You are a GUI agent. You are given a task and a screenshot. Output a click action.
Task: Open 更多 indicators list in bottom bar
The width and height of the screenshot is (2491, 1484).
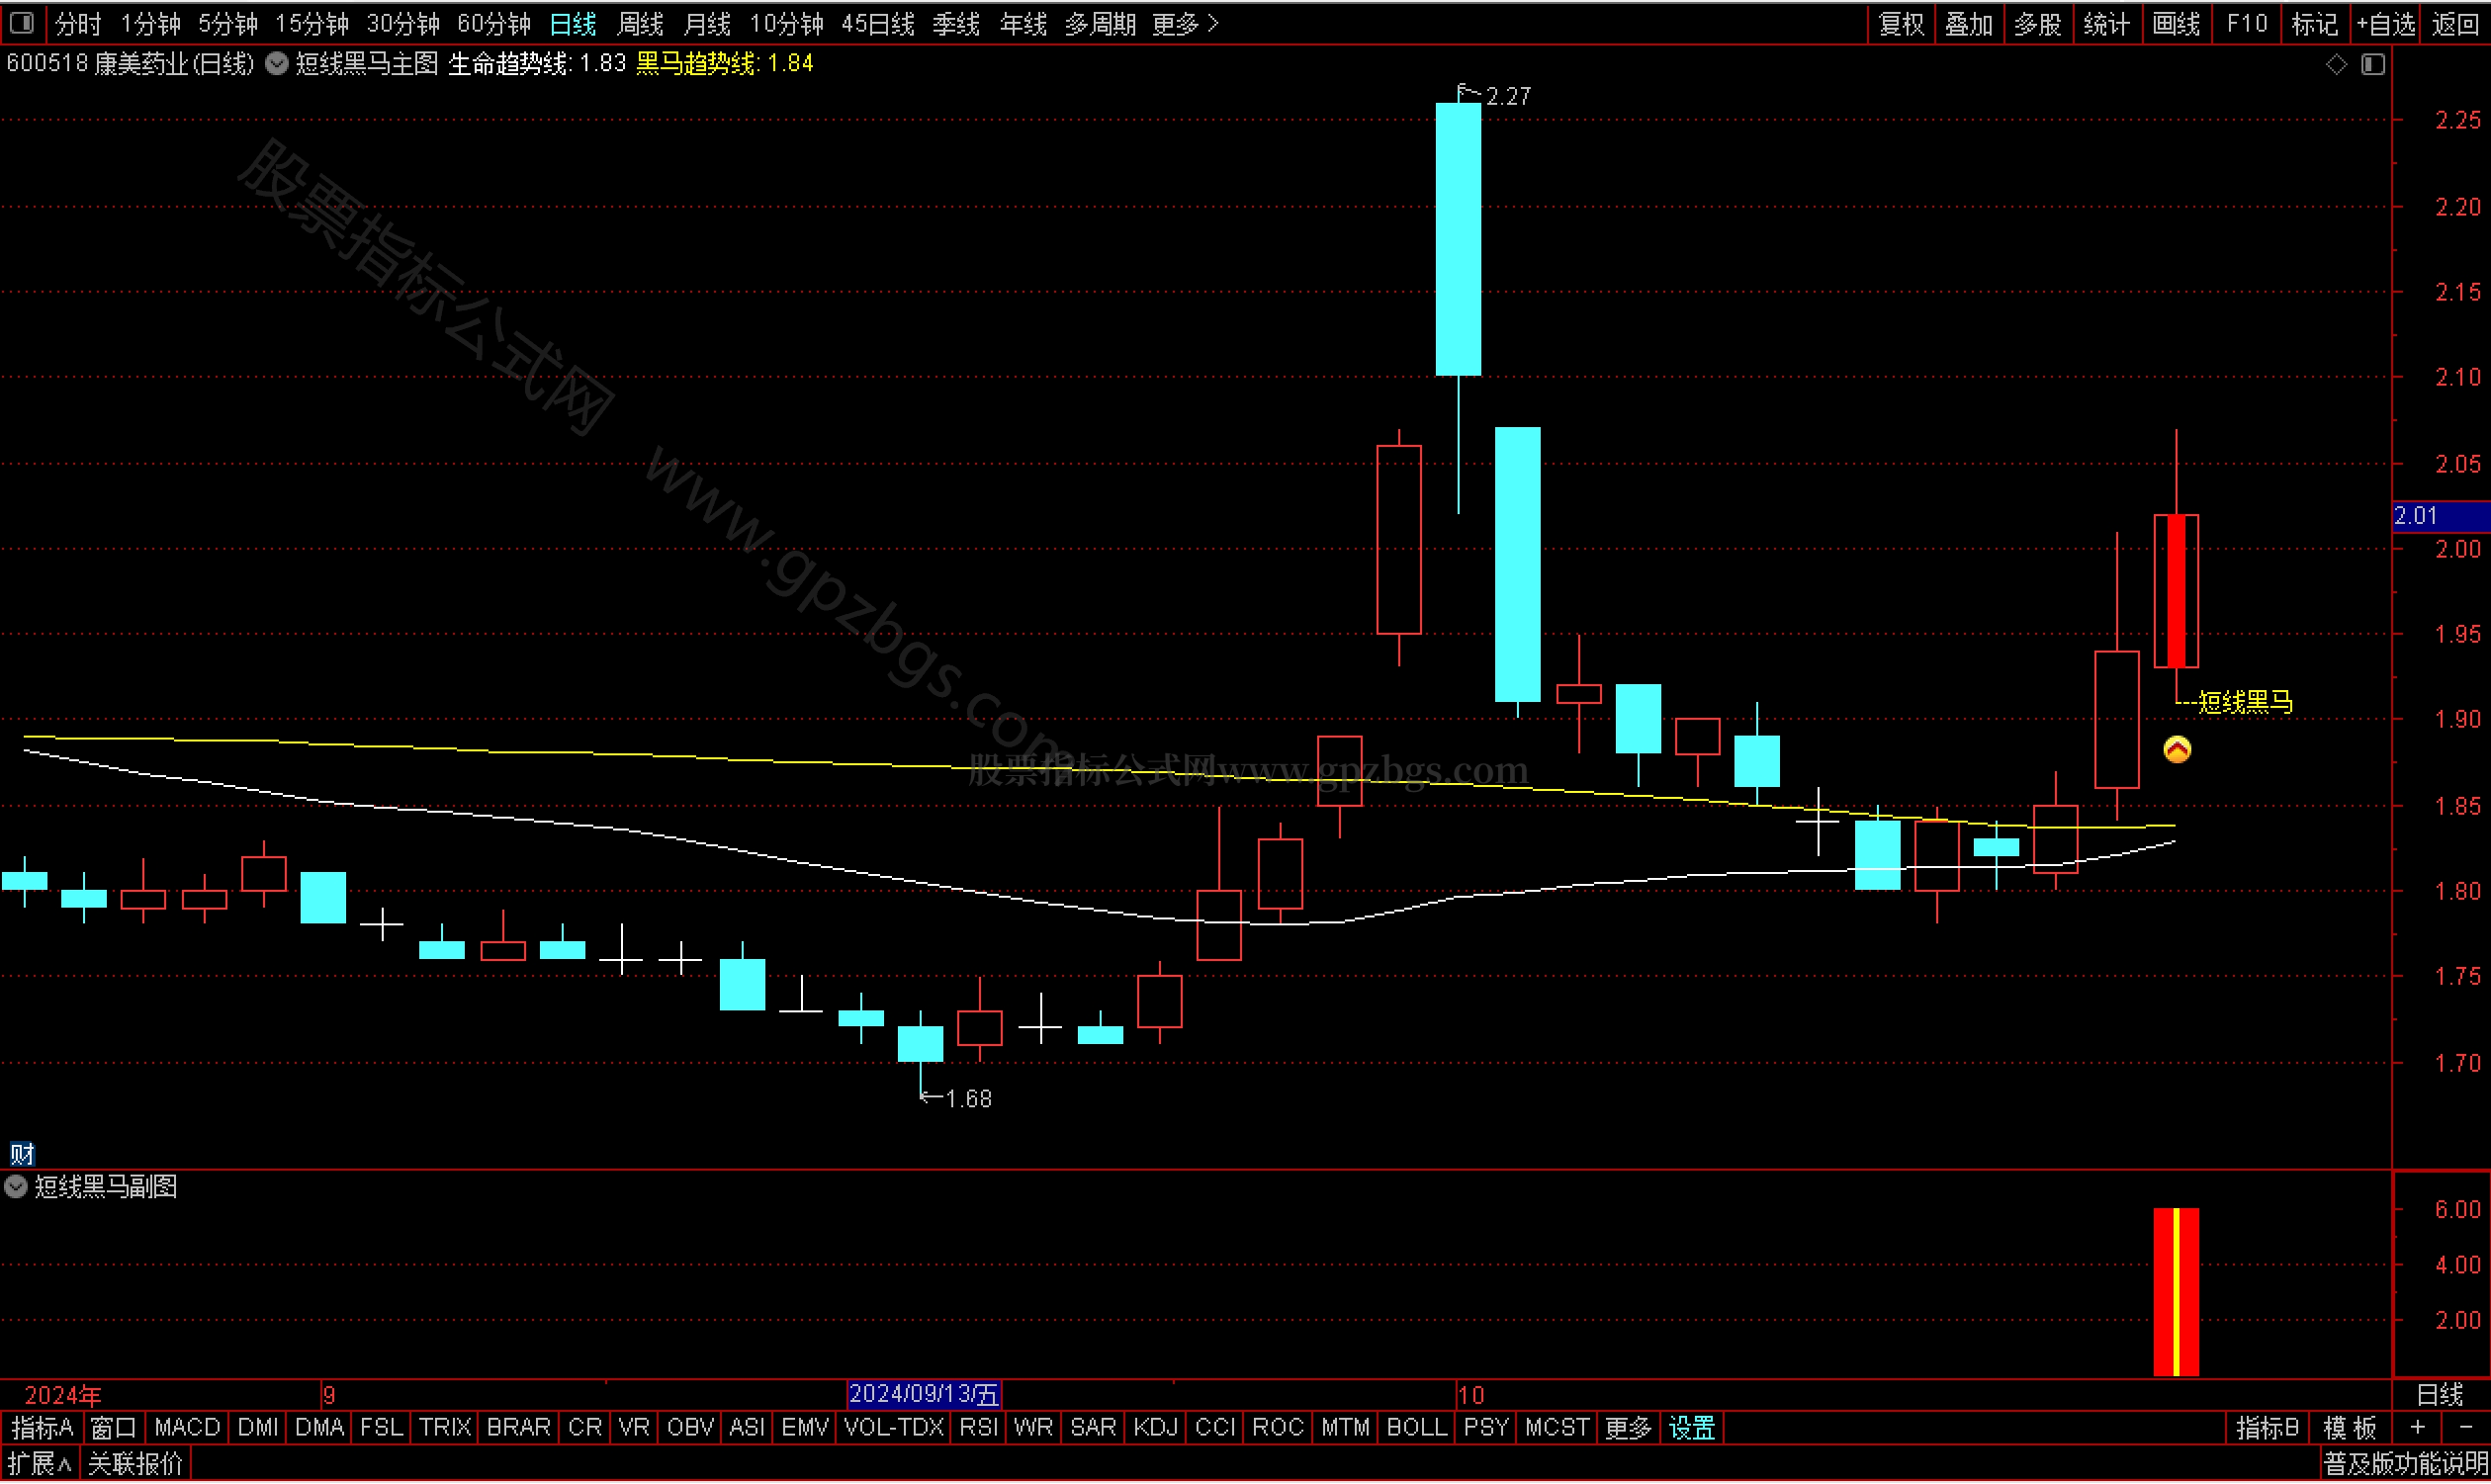click(1627, 1428)
